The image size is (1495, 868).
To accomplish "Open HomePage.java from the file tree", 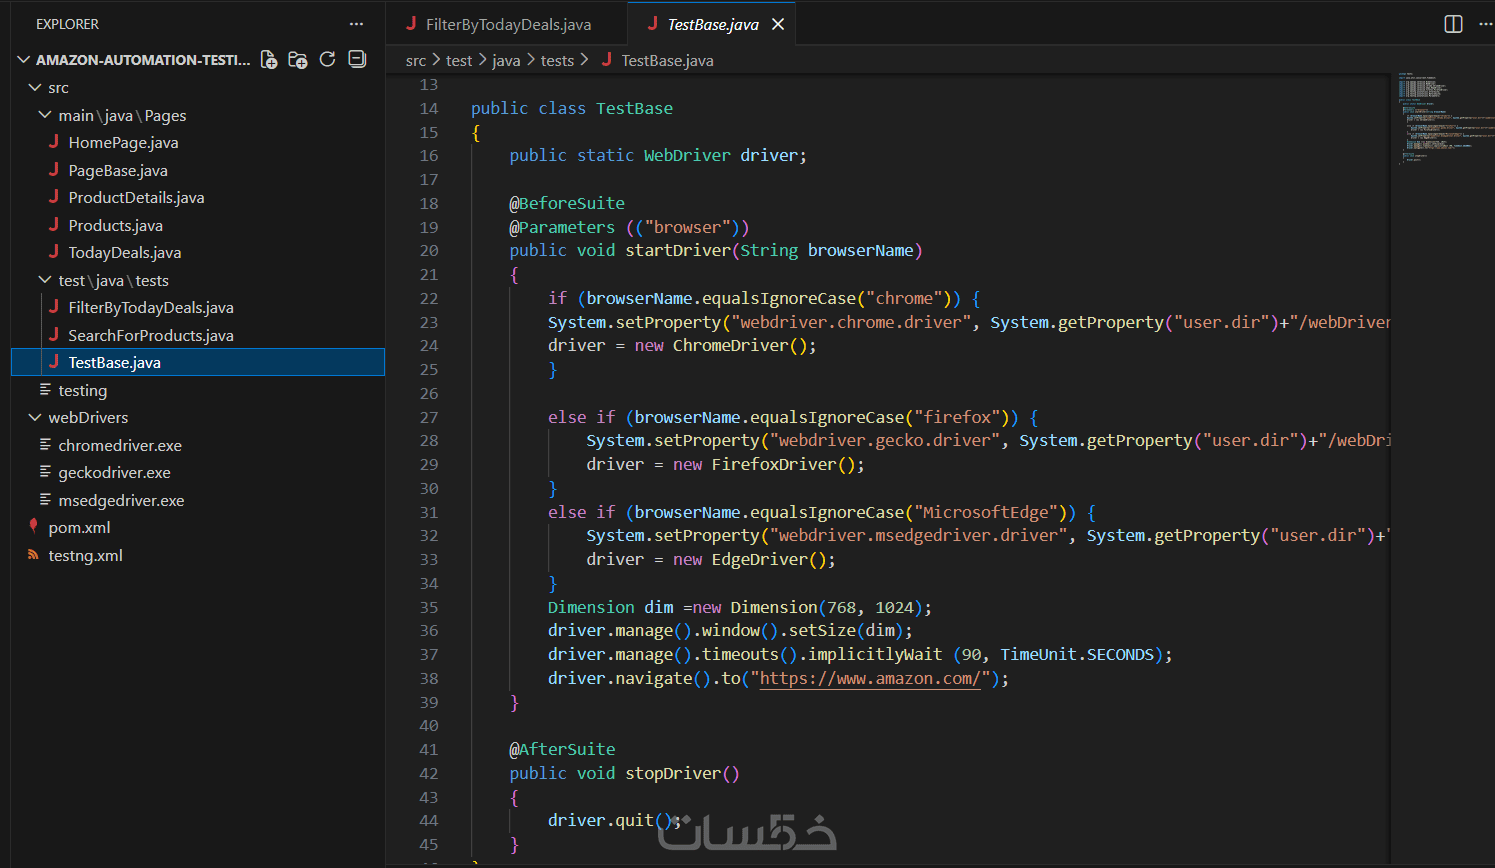I will pyautogui.click(x=123, y=143).
